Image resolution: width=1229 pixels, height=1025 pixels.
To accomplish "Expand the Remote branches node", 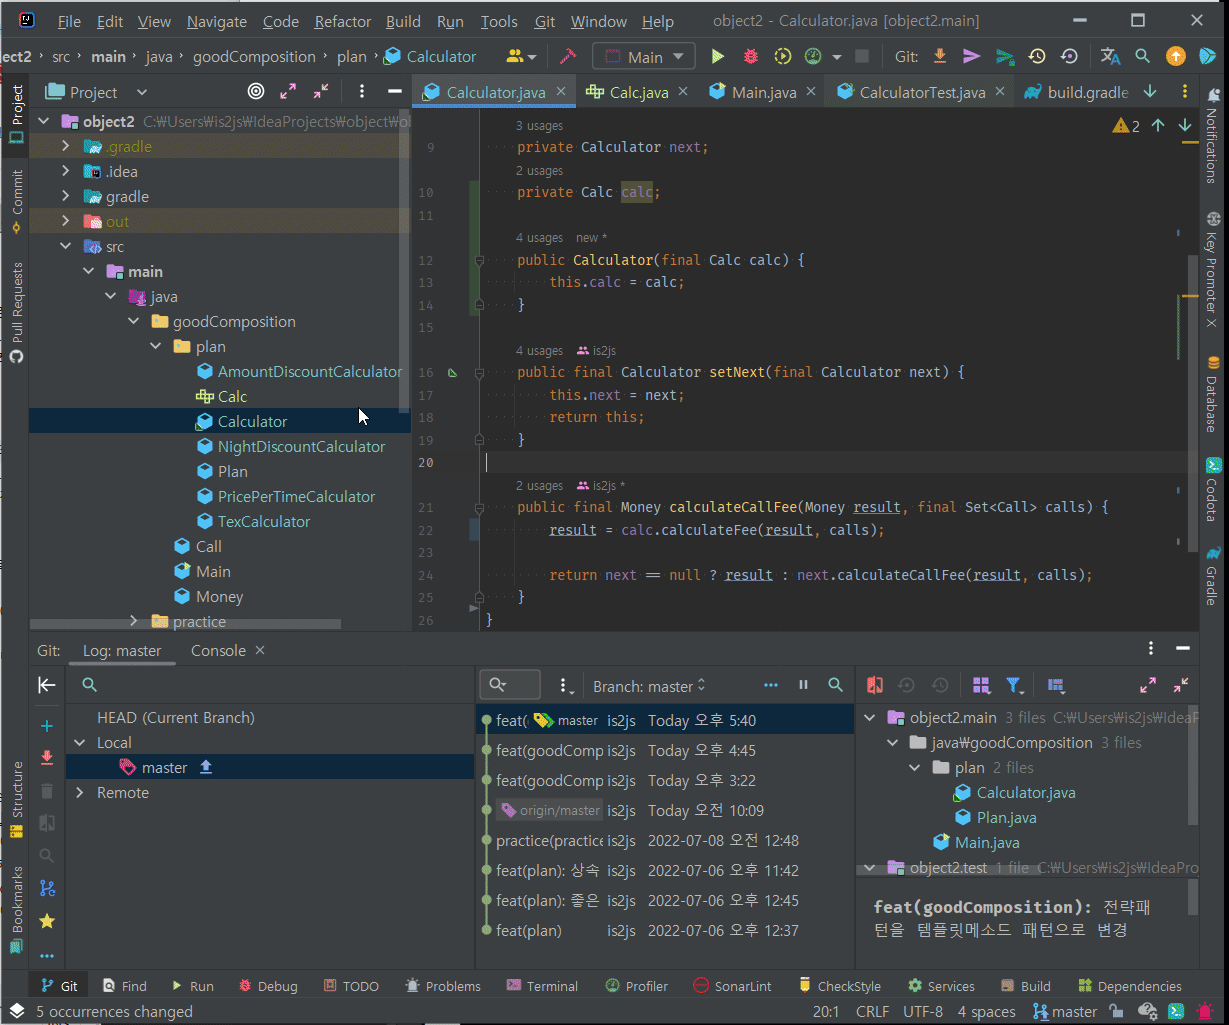I will point(80,793).
